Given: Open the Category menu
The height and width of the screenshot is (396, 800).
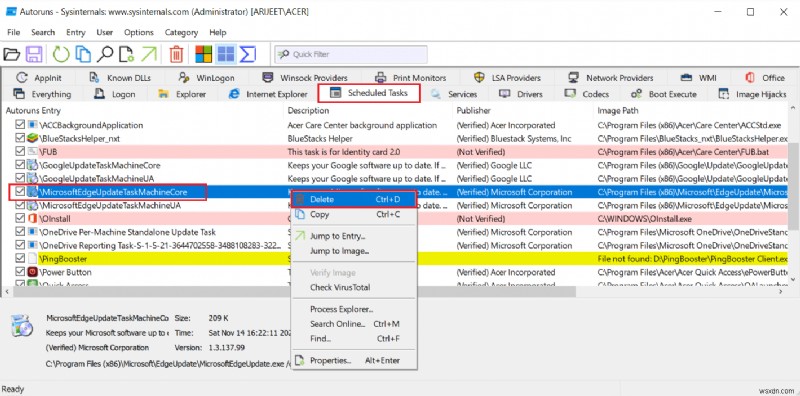Looking at the screenshot, I should pyautogui.click(x=181, y=32).
